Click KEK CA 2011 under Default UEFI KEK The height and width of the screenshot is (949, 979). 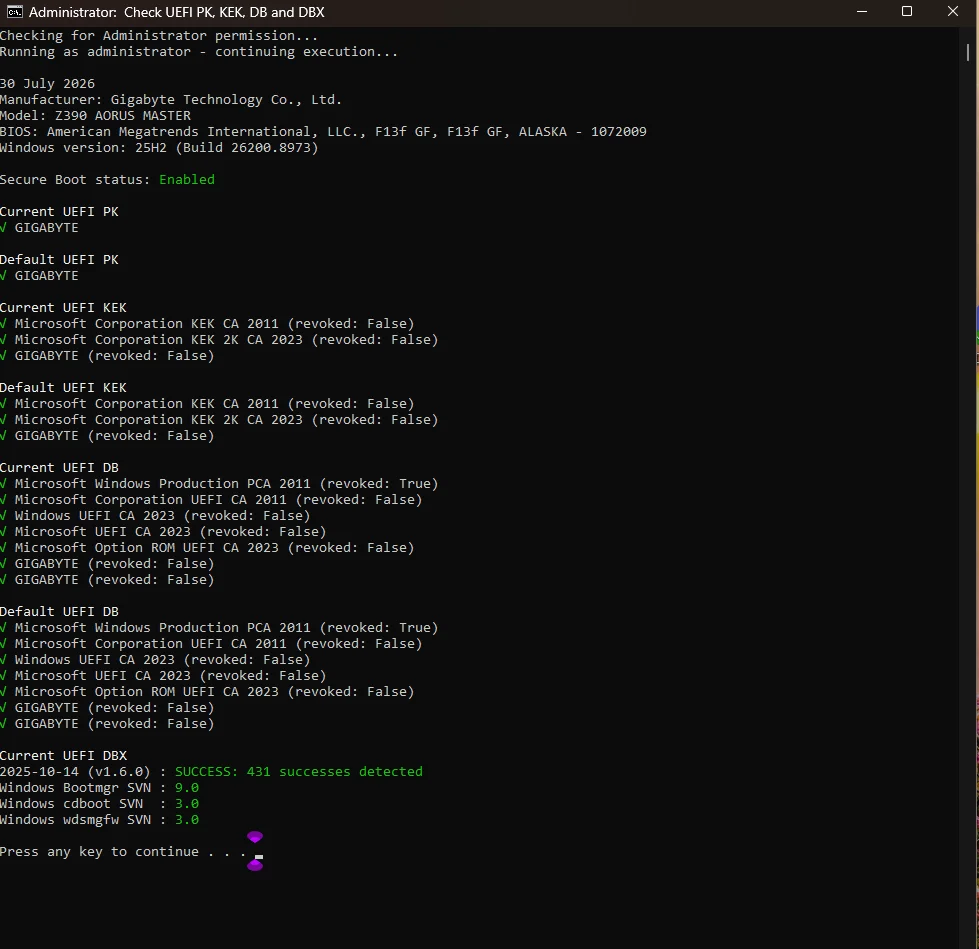214,404
